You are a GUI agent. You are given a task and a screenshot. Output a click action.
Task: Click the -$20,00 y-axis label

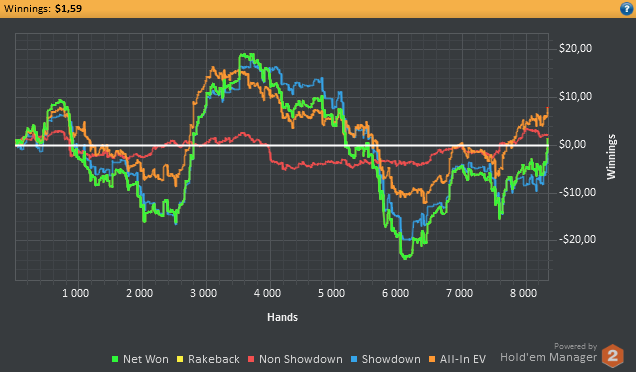[x=577, y=239]
